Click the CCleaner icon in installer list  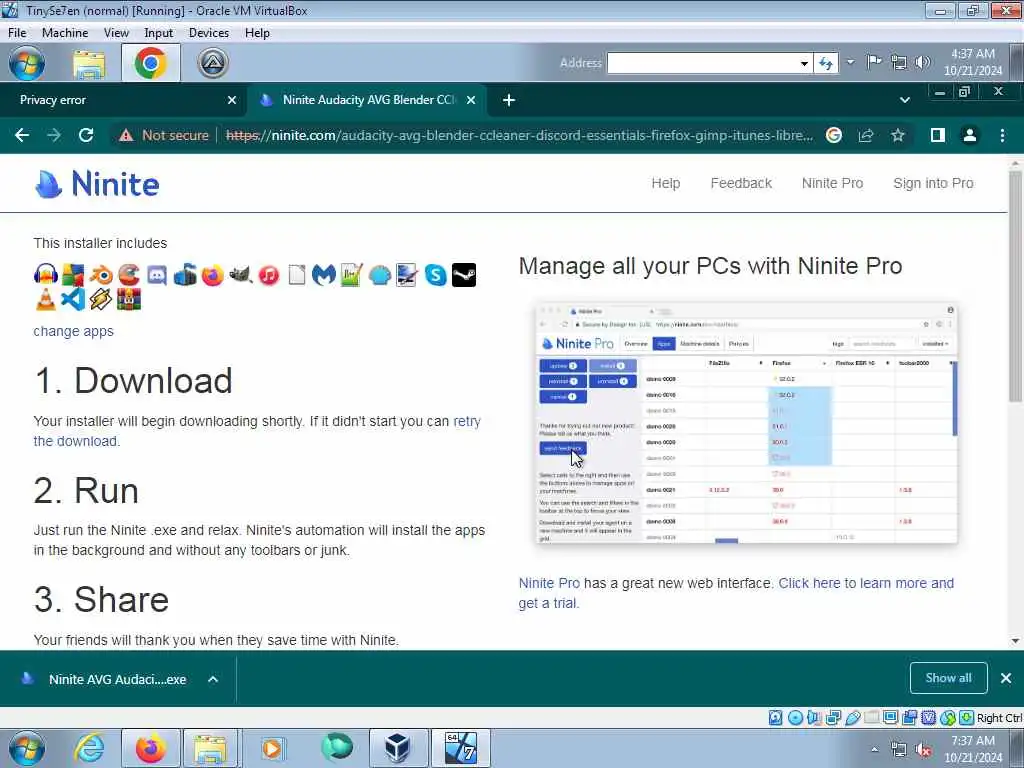point(129,275)
